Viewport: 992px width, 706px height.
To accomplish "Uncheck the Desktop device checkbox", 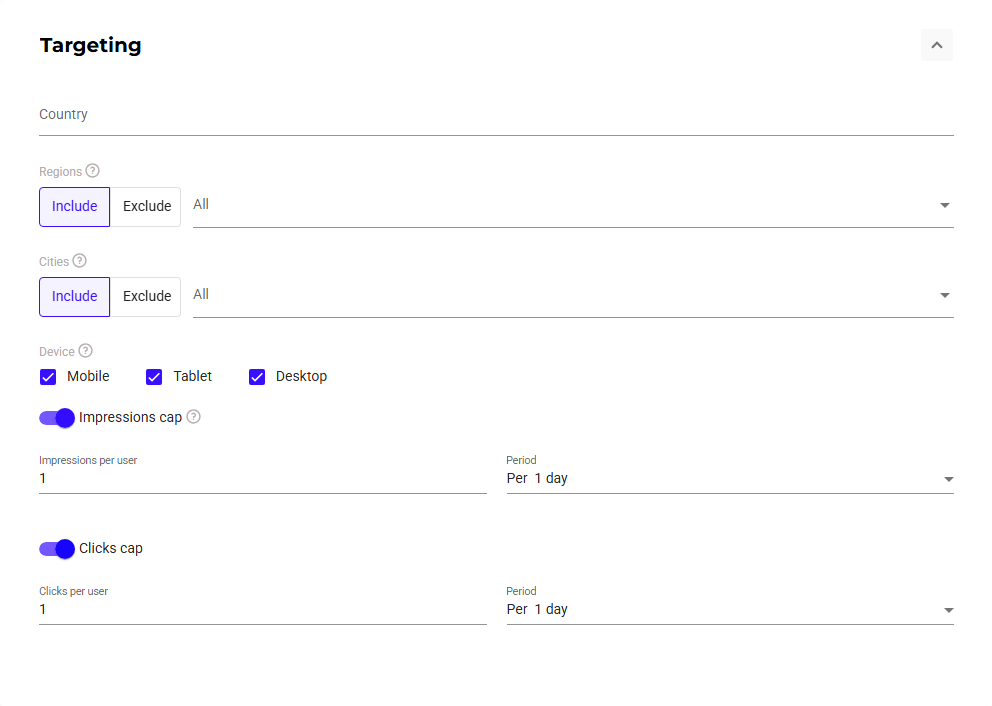I will coord(257,377).
